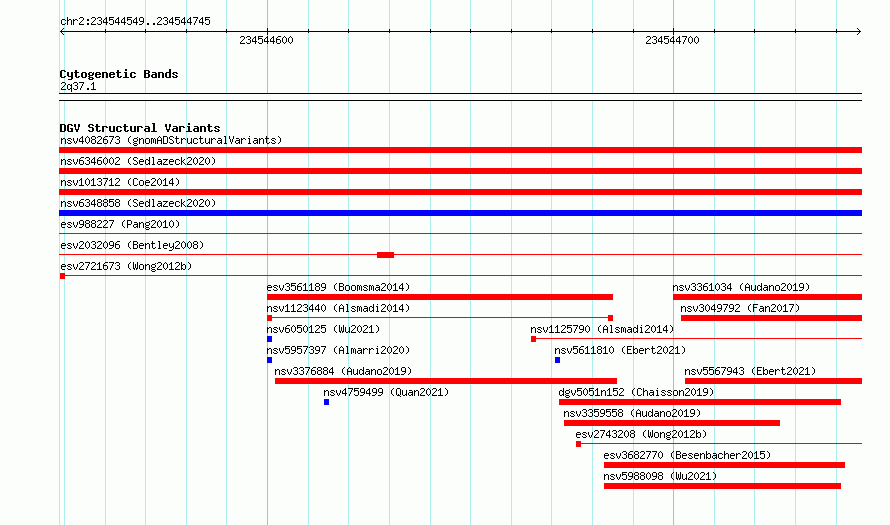Select the nsv3361034 Audano2019 red bar

click(767, 297)
